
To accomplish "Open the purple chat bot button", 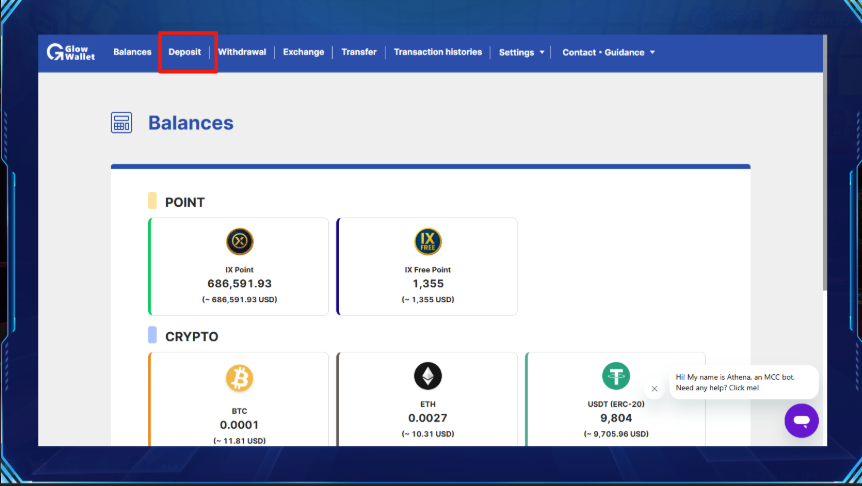I will point(802,421).
